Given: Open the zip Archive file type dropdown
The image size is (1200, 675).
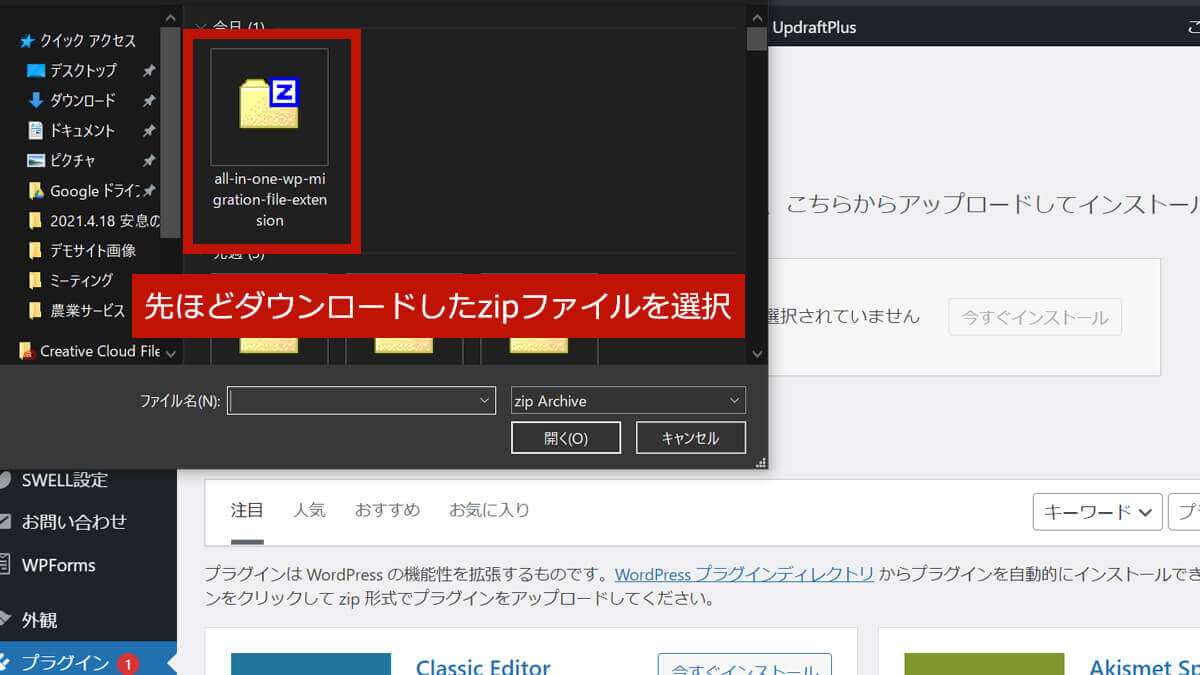Looking at the screenshot, I should [x=628, y=401].
